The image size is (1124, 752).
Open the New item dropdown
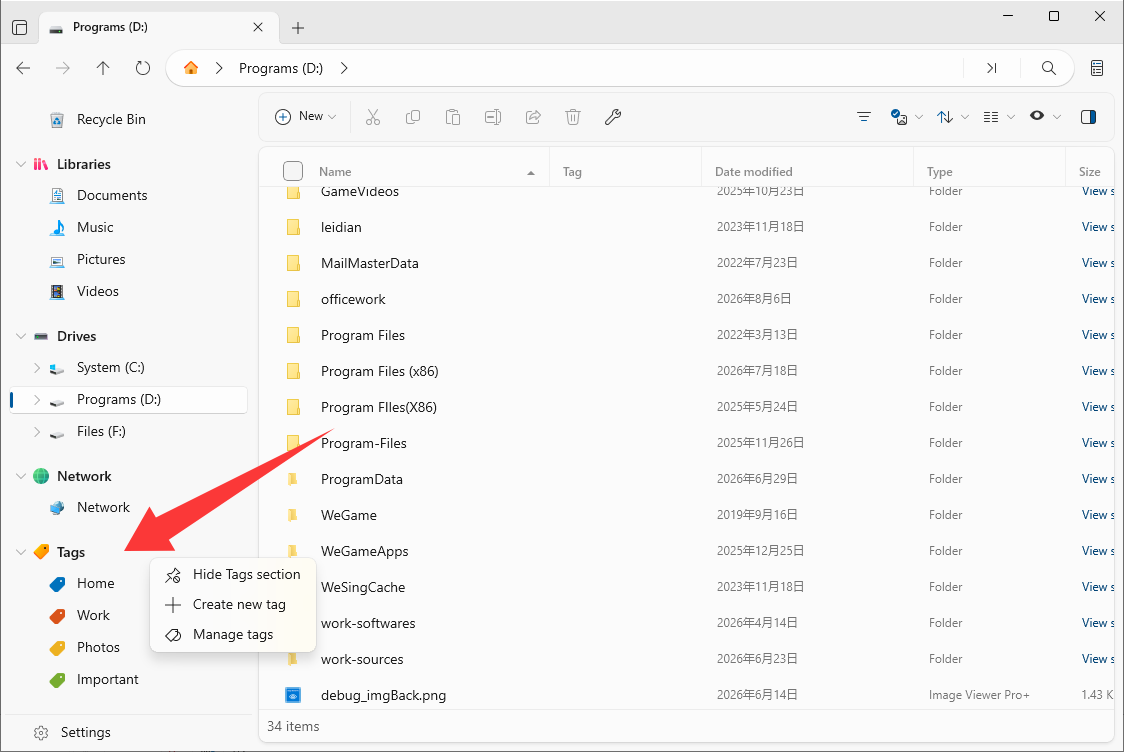(x=306, y=117)
